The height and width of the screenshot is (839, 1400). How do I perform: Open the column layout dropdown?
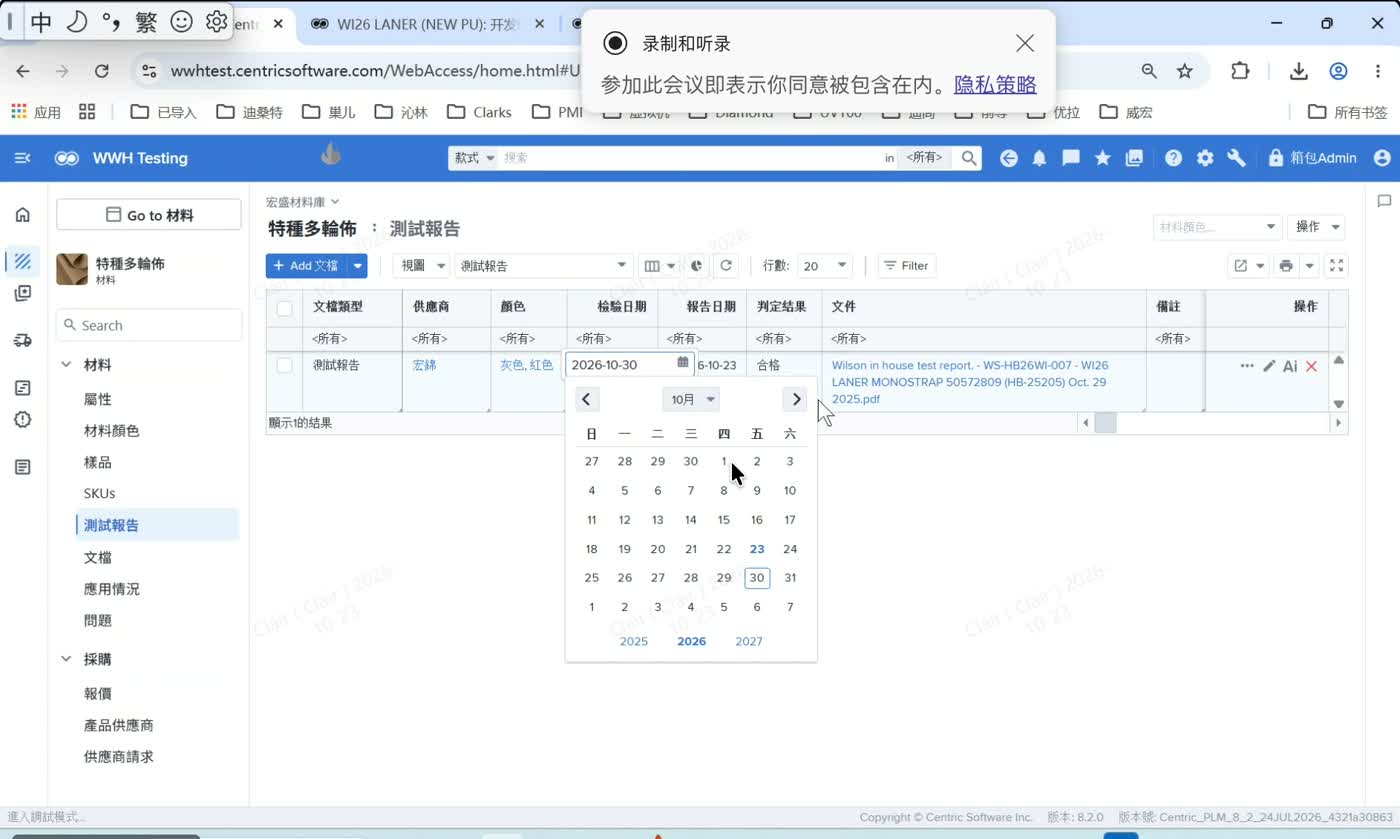pos(659,266)
